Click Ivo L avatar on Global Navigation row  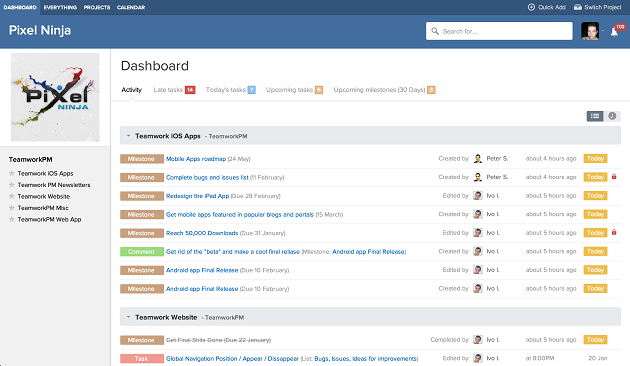[x=478, y=358]
